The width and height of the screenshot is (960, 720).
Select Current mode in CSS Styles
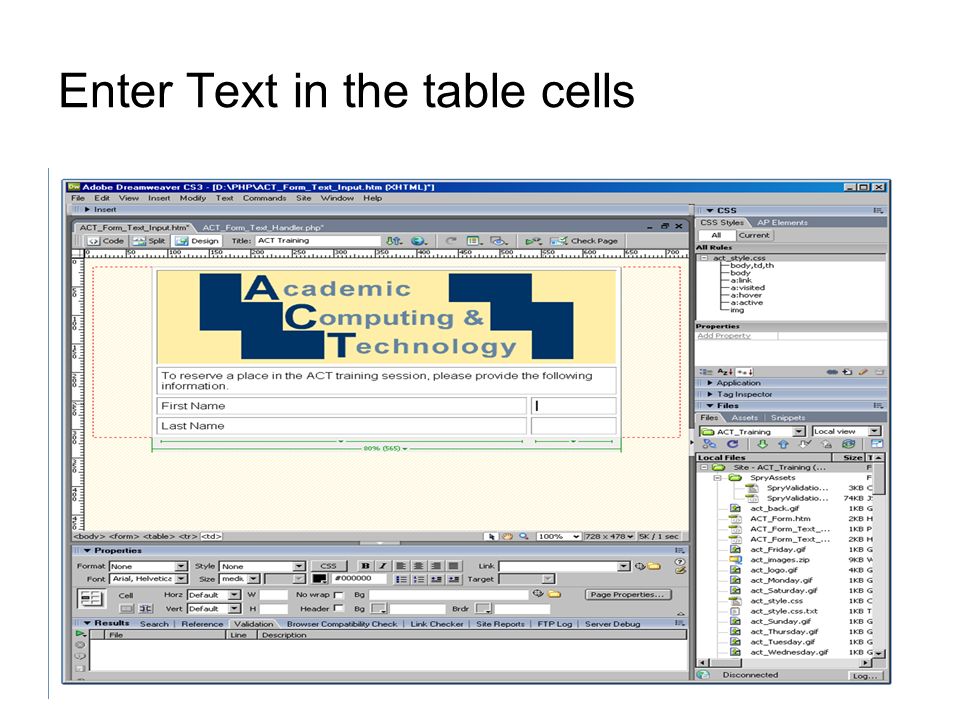754,235
